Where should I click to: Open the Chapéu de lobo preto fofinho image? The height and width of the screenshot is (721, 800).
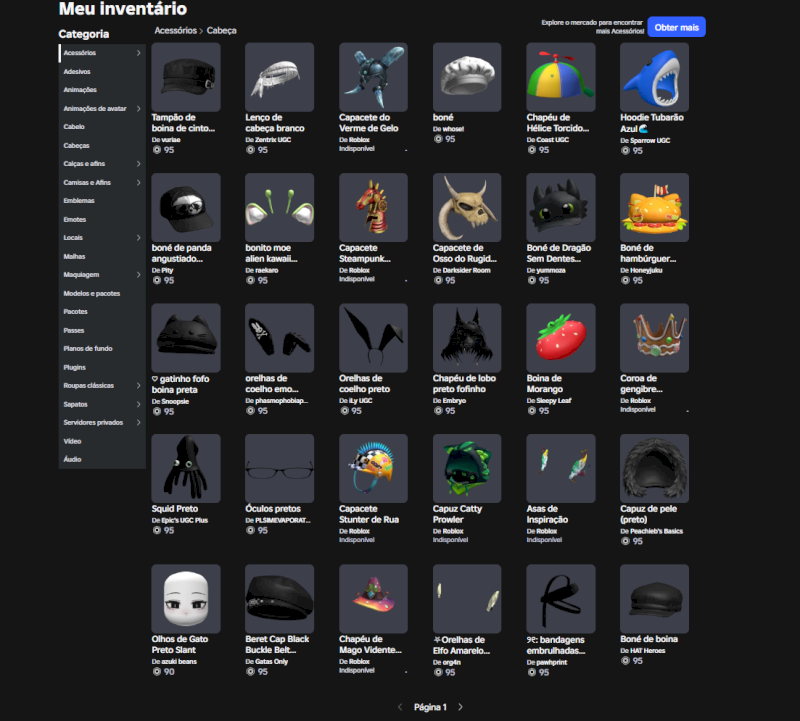click(467, 338)
